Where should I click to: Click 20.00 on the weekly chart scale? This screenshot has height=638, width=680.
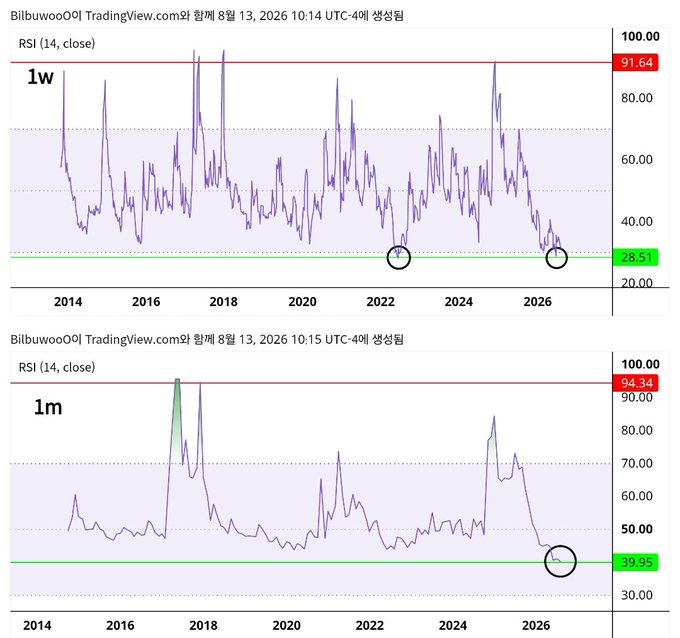pos(637,283)
